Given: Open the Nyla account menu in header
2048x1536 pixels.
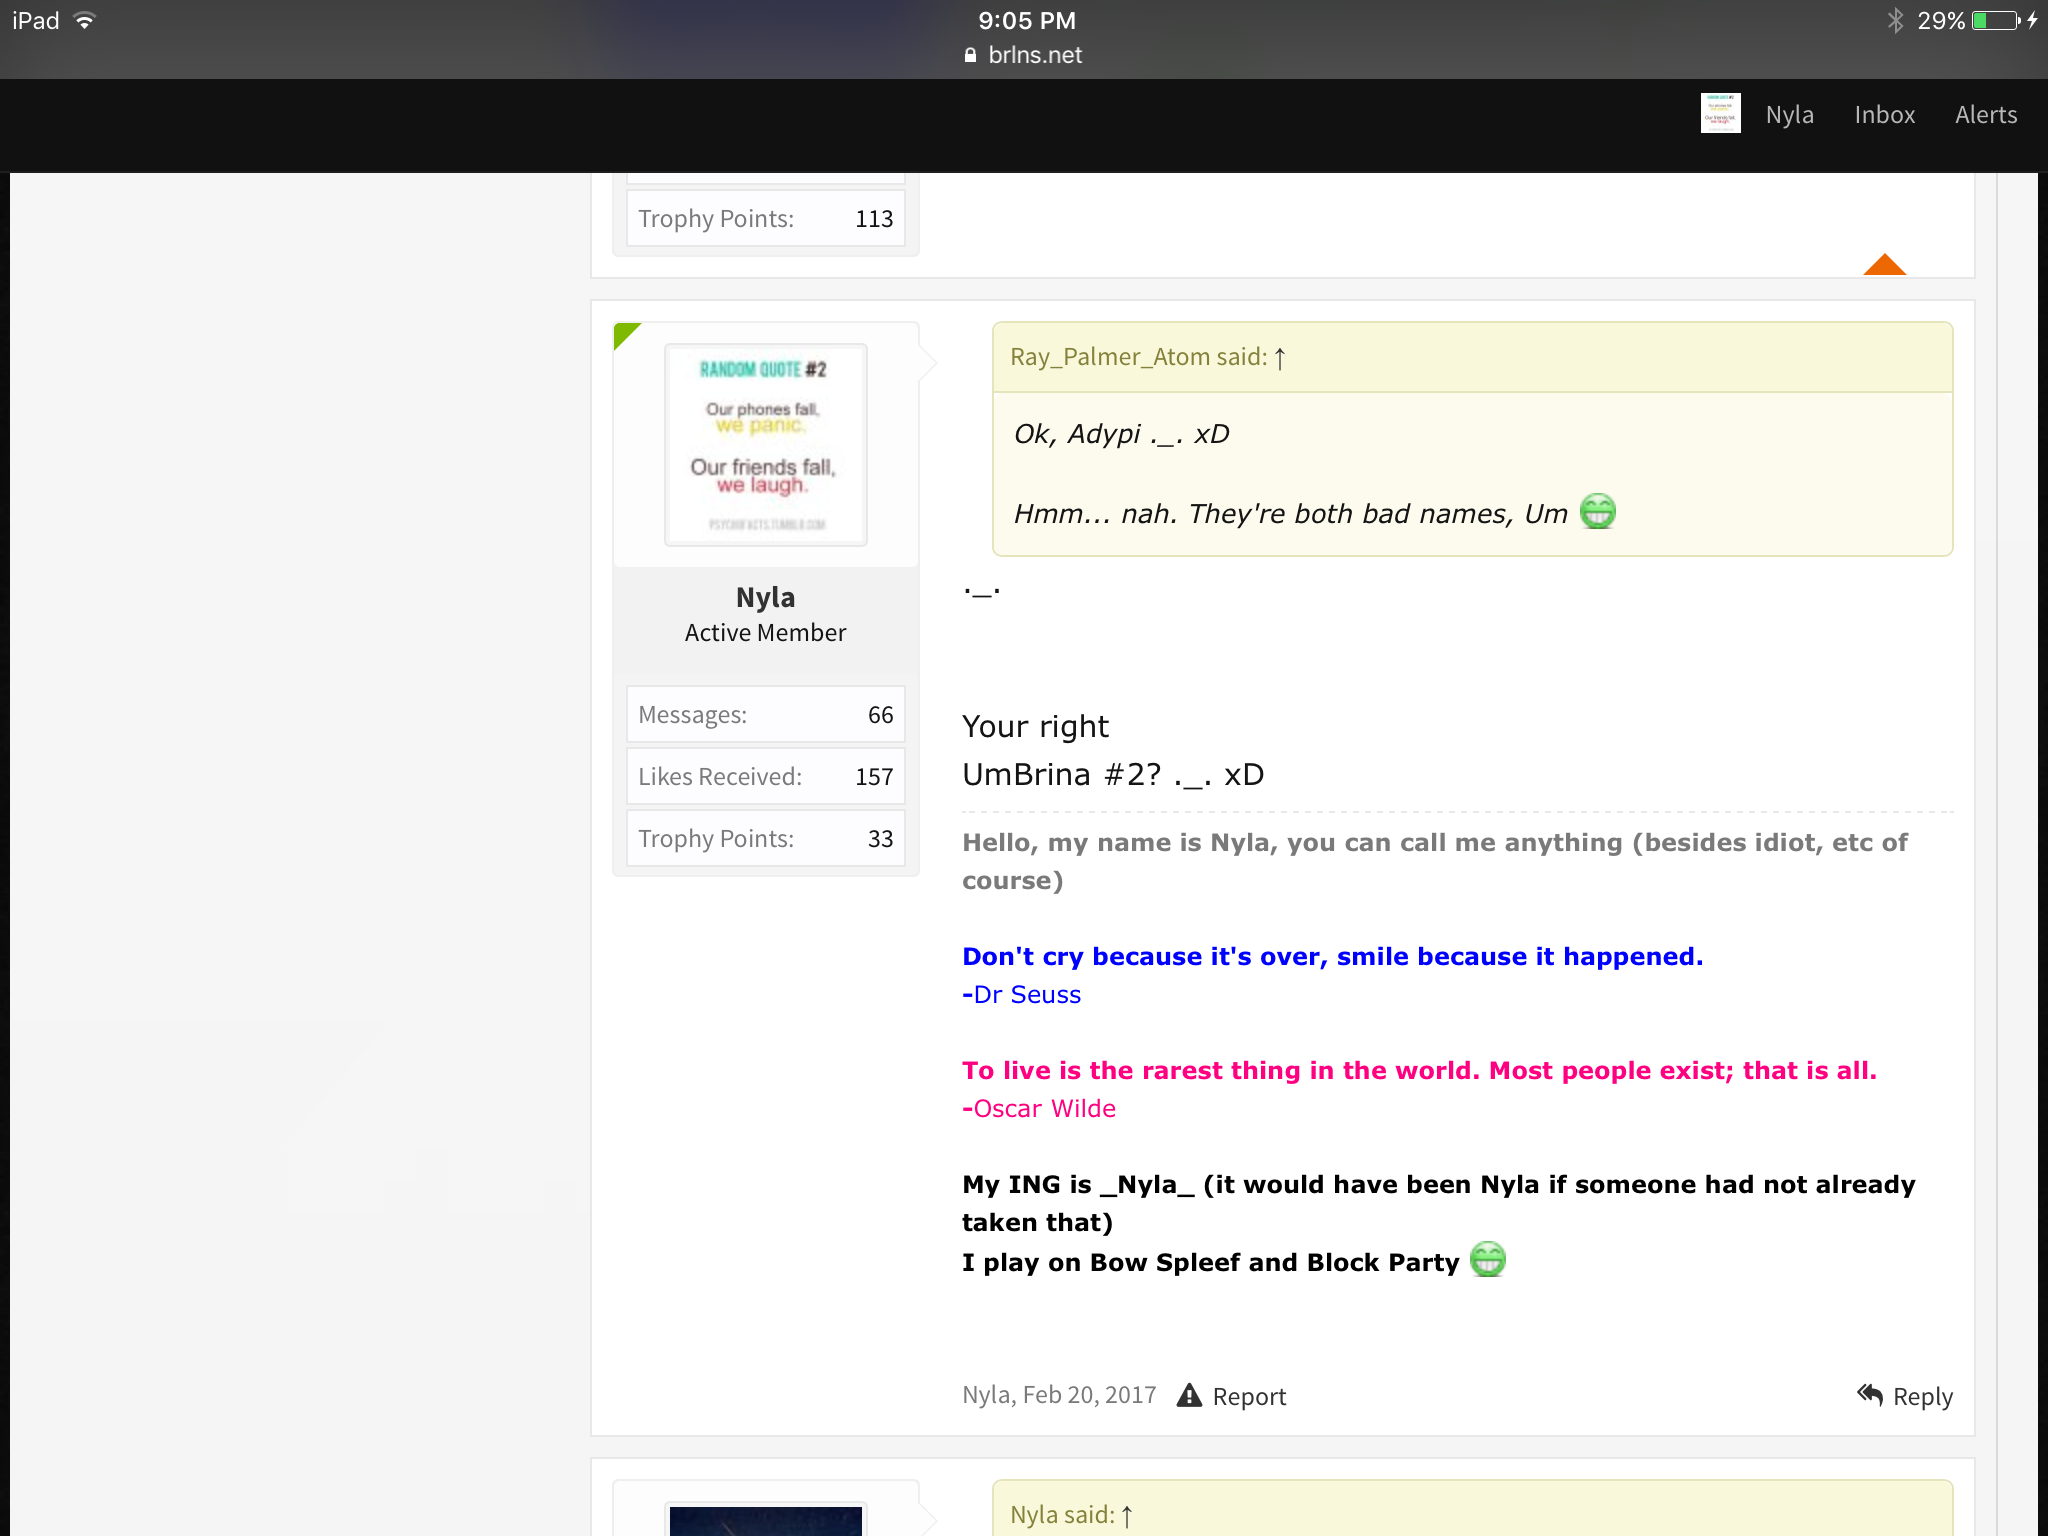Looking at the screenshot, I should [x=1789, y=115].
